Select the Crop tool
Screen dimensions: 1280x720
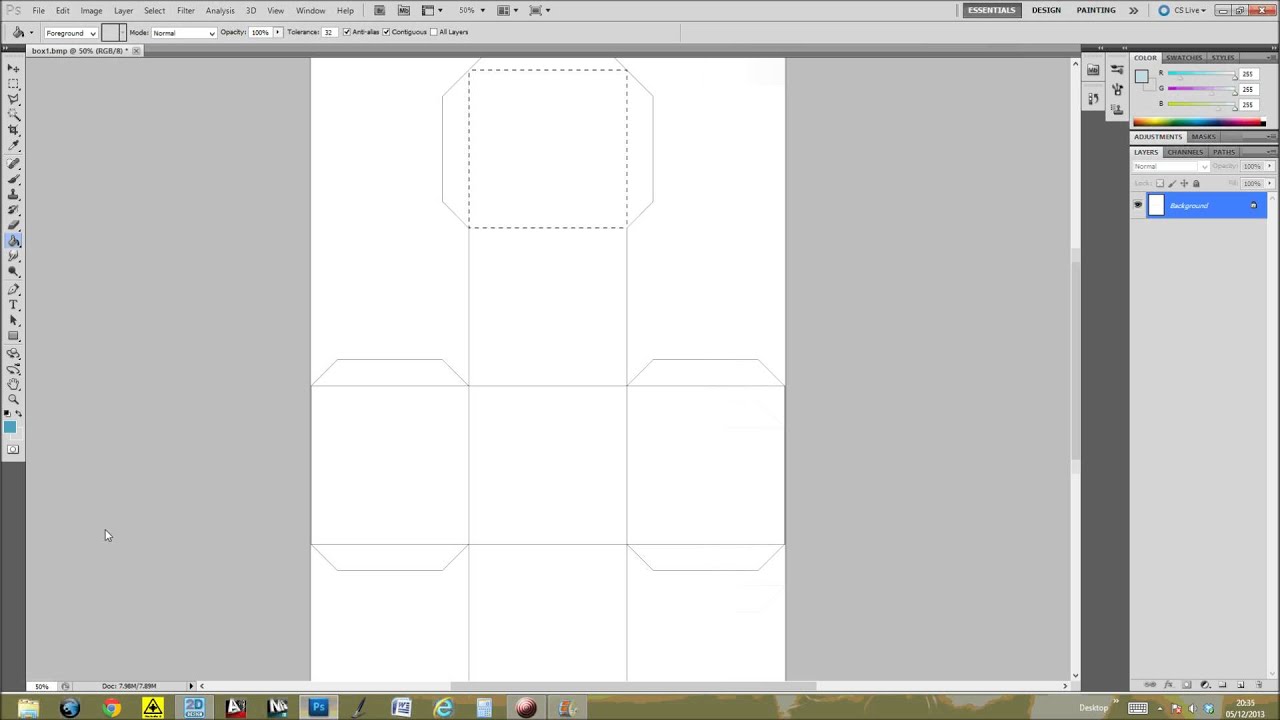14,131
